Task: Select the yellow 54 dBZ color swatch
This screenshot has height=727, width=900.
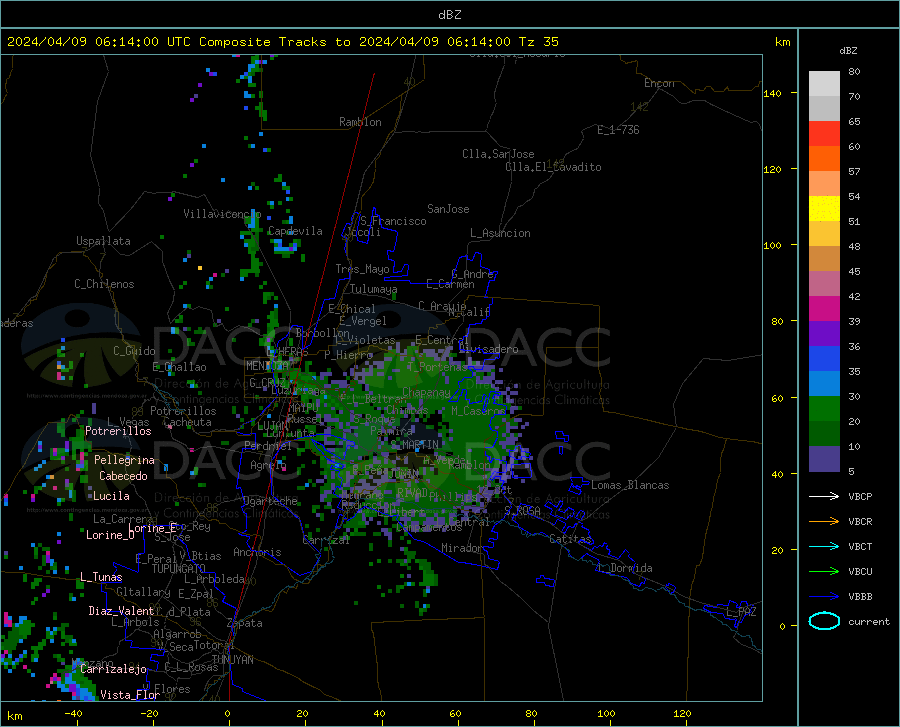Action: [x=824, y=209]
